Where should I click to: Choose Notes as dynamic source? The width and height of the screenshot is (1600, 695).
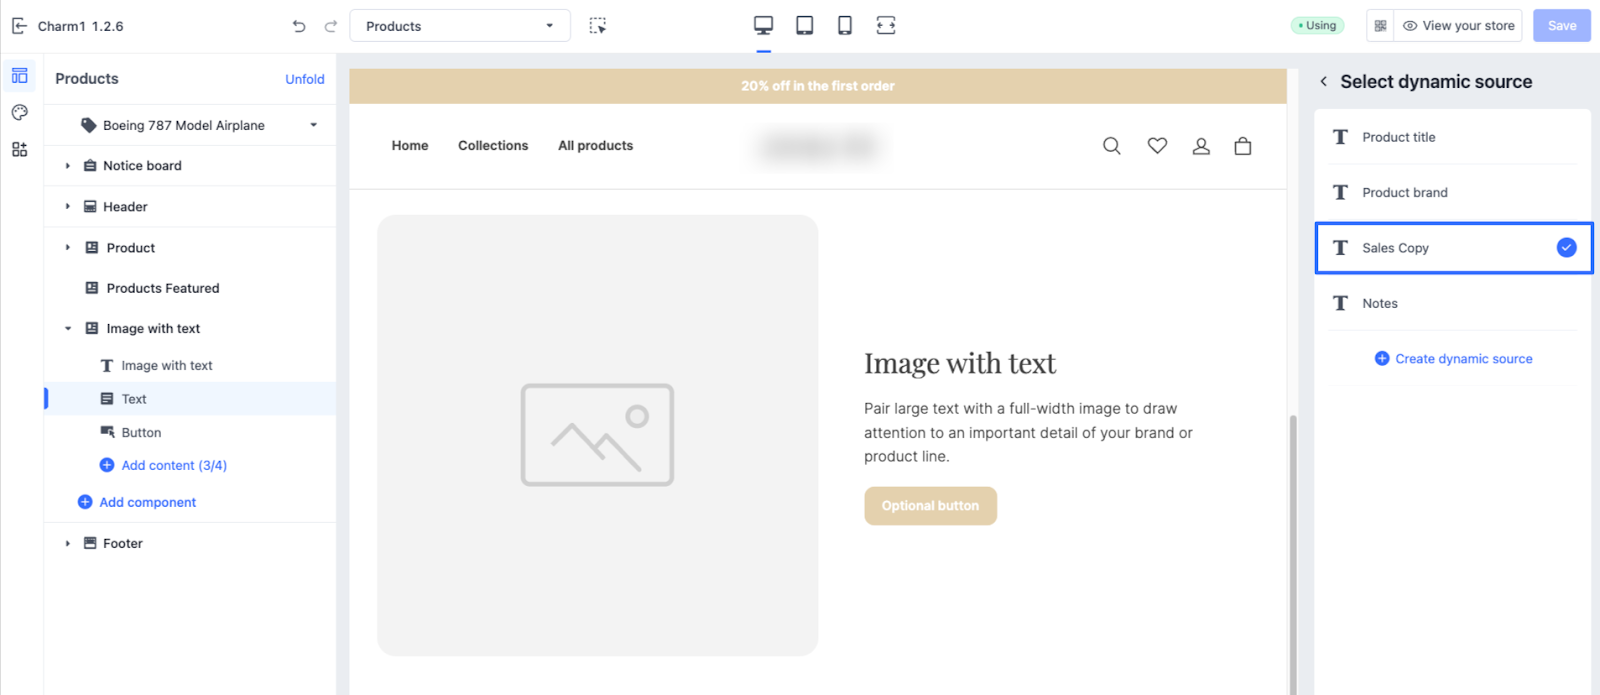[x=1379, y=303]
